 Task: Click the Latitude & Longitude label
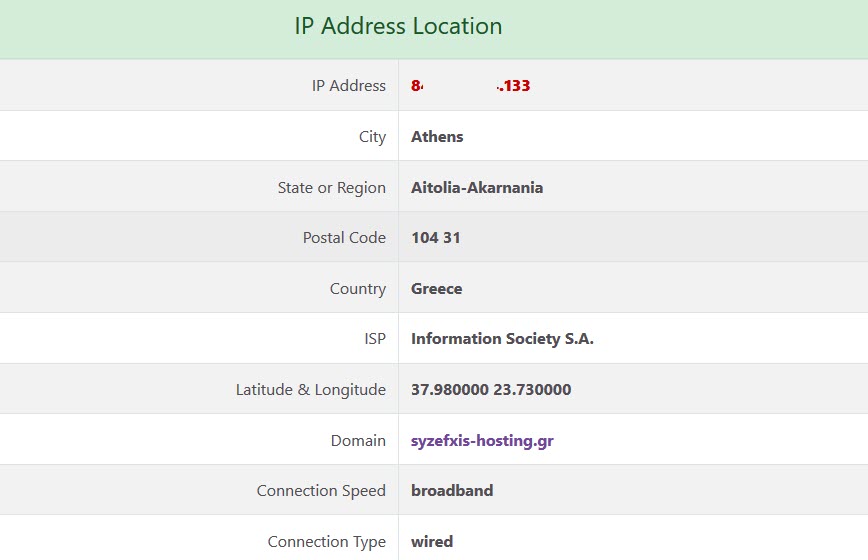point(311,390)
